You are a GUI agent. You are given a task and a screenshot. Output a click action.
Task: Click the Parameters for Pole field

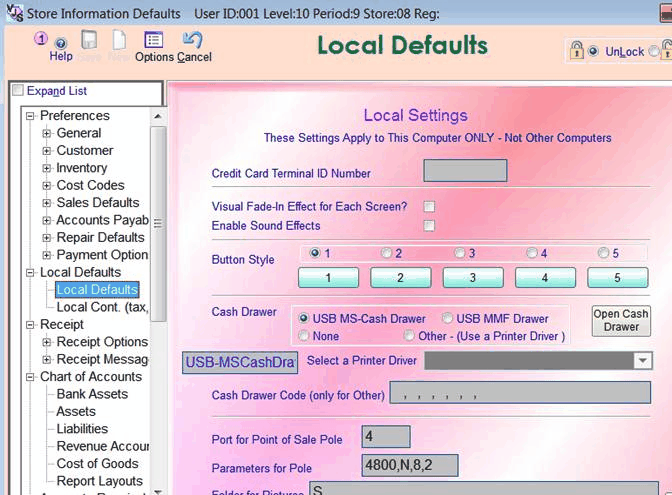pyautogui.click(x=410, y=465)
